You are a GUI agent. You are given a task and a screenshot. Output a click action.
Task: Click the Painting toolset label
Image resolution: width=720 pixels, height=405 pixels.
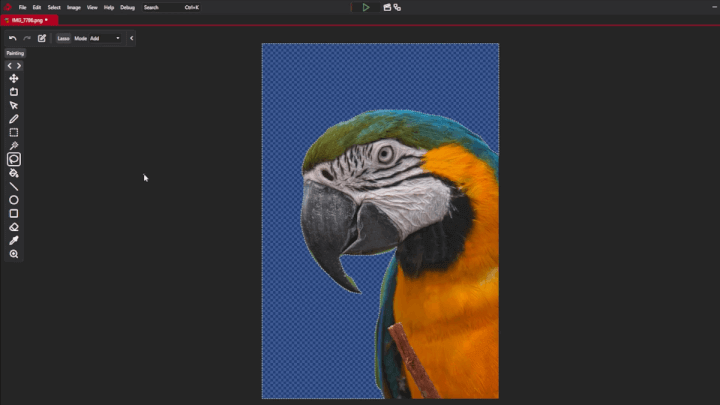tap(15, 53)
